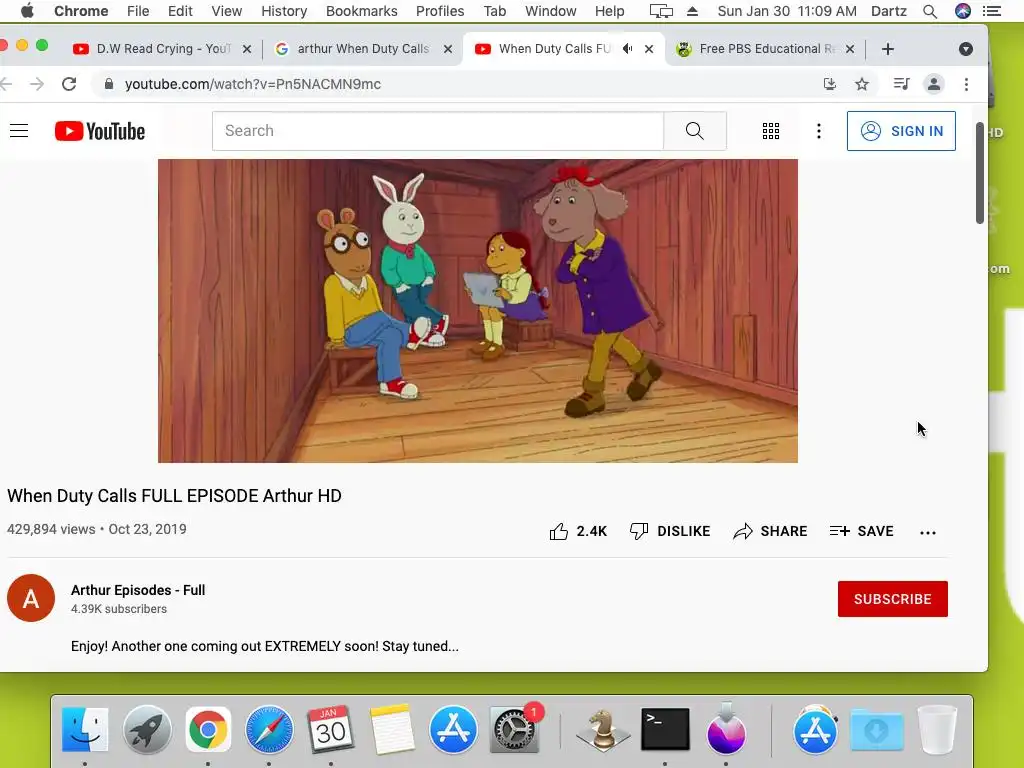This screenshot has height=768, width=1024.
Task: Go forward in browser history
Action: tap(37, 84)
